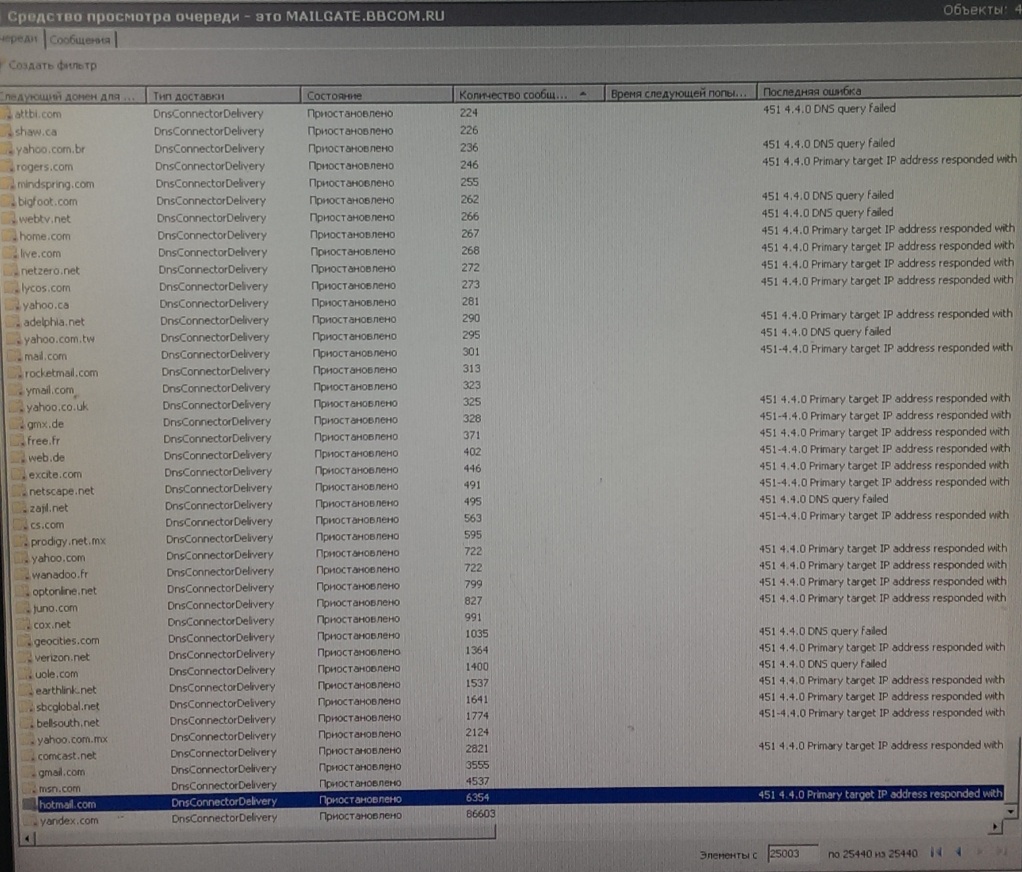Viewport: 1022px width, 872px height.
Task: Select the yahoo.co.uk queue row
Action: pyautogui.click(x=508, y=404)
